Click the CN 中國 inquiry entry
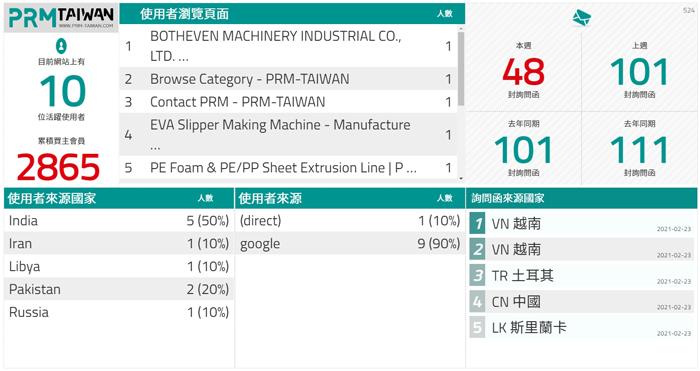This screenshot has width=700, height=371. coord(581,302)
